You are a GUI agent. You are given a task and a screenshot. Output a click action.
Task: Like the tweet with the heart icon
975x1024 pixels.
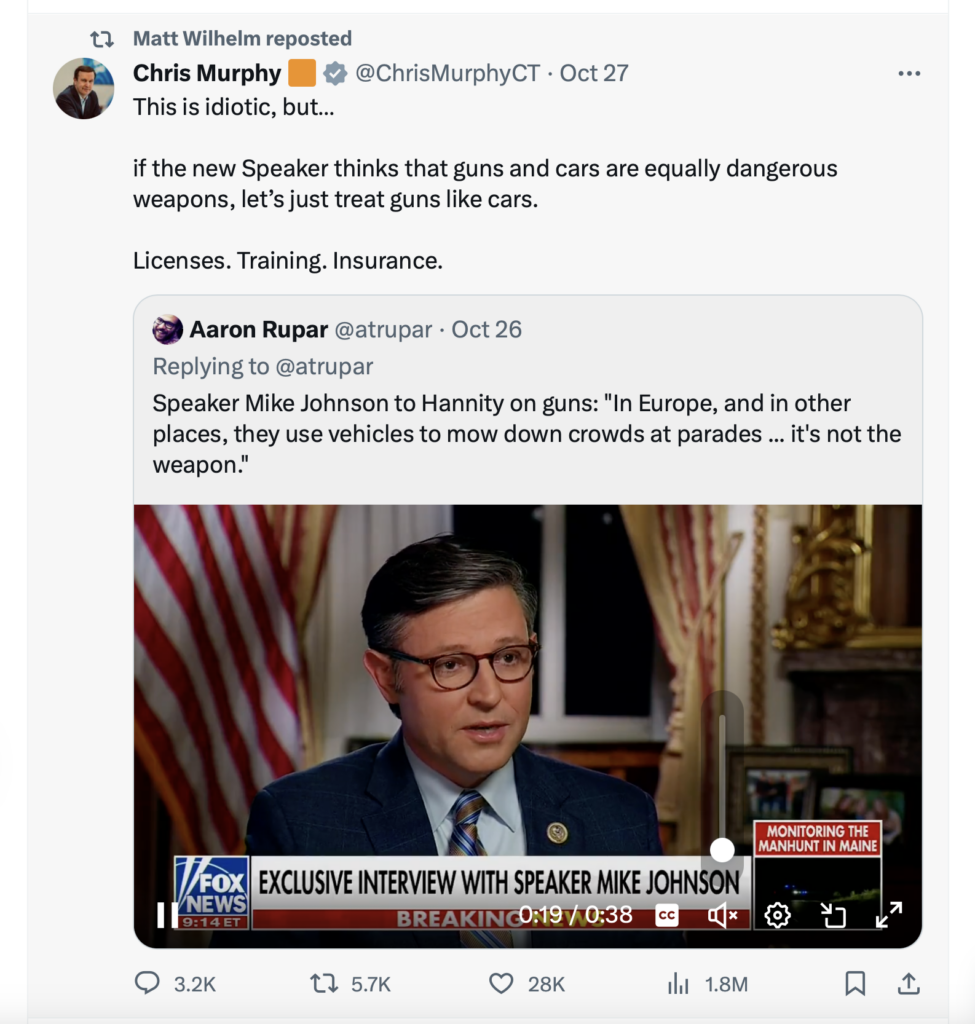tap(501, 984)
